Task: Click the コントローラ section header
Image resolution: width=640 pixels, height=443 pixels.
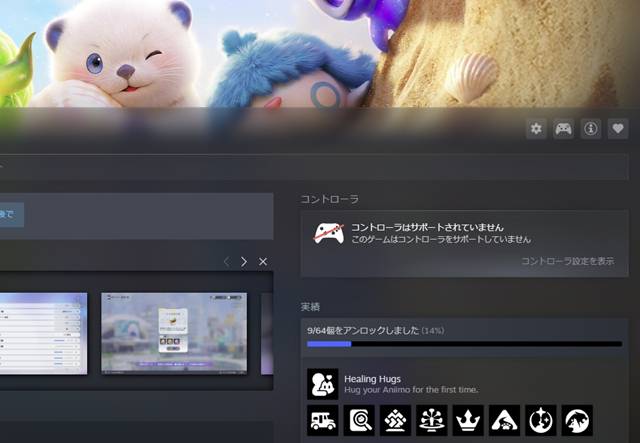Action: pos(329,199)
